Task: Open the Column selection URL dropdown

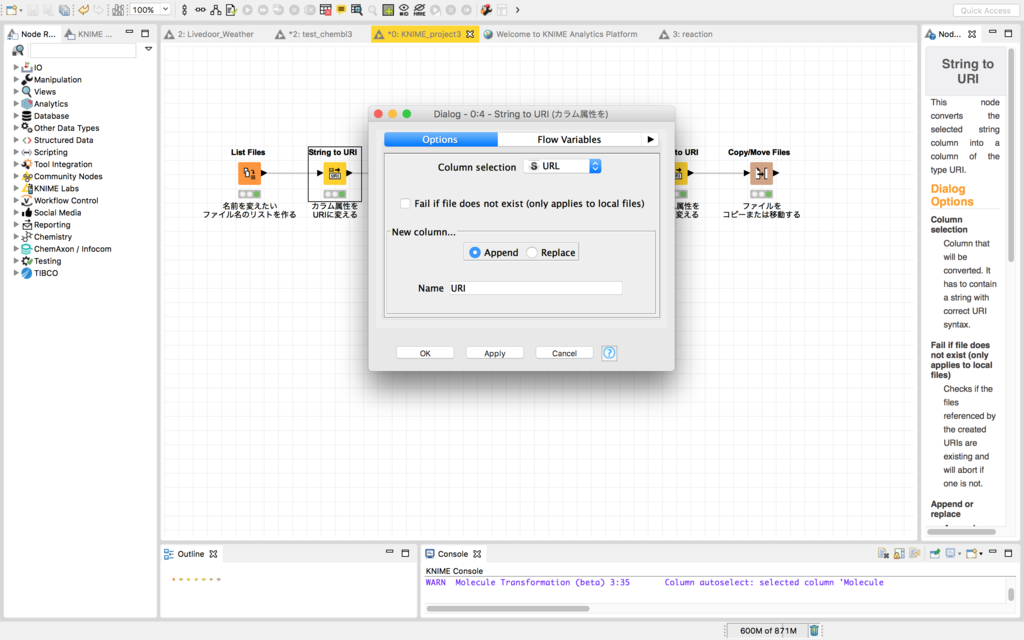Action: (x=562, y=166)
